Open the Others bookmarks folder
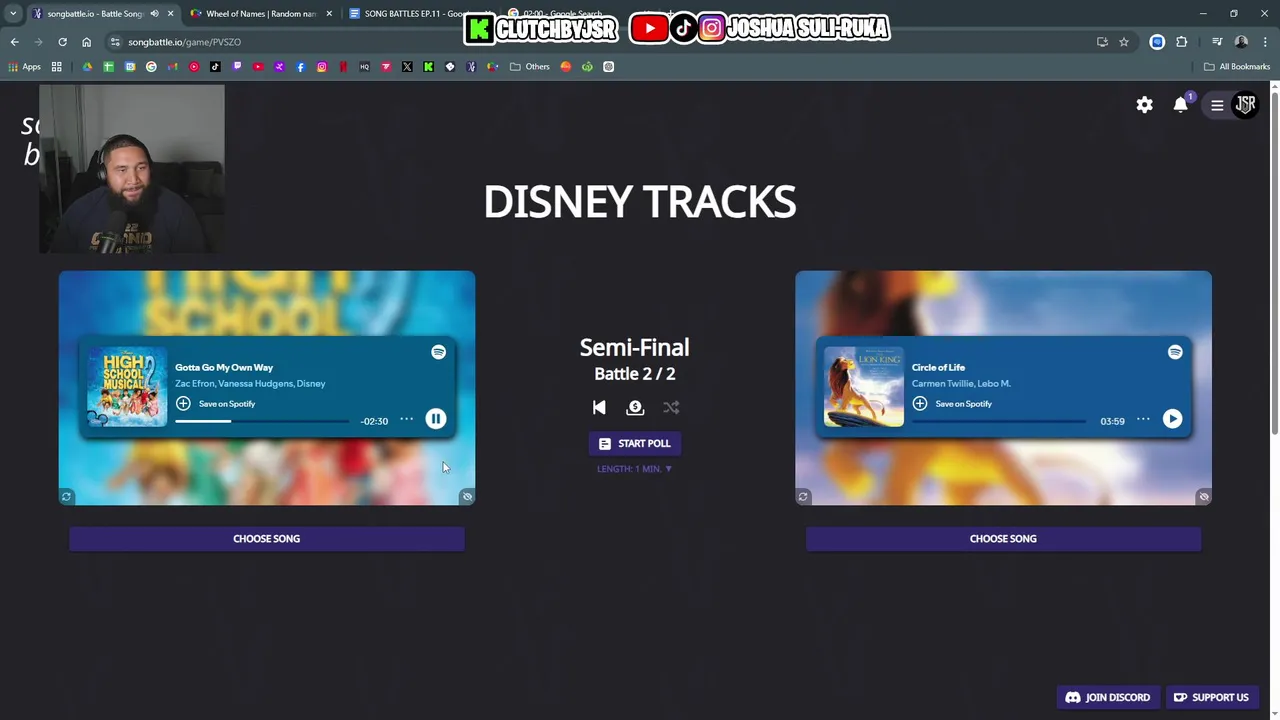 (x=530, y=67)
